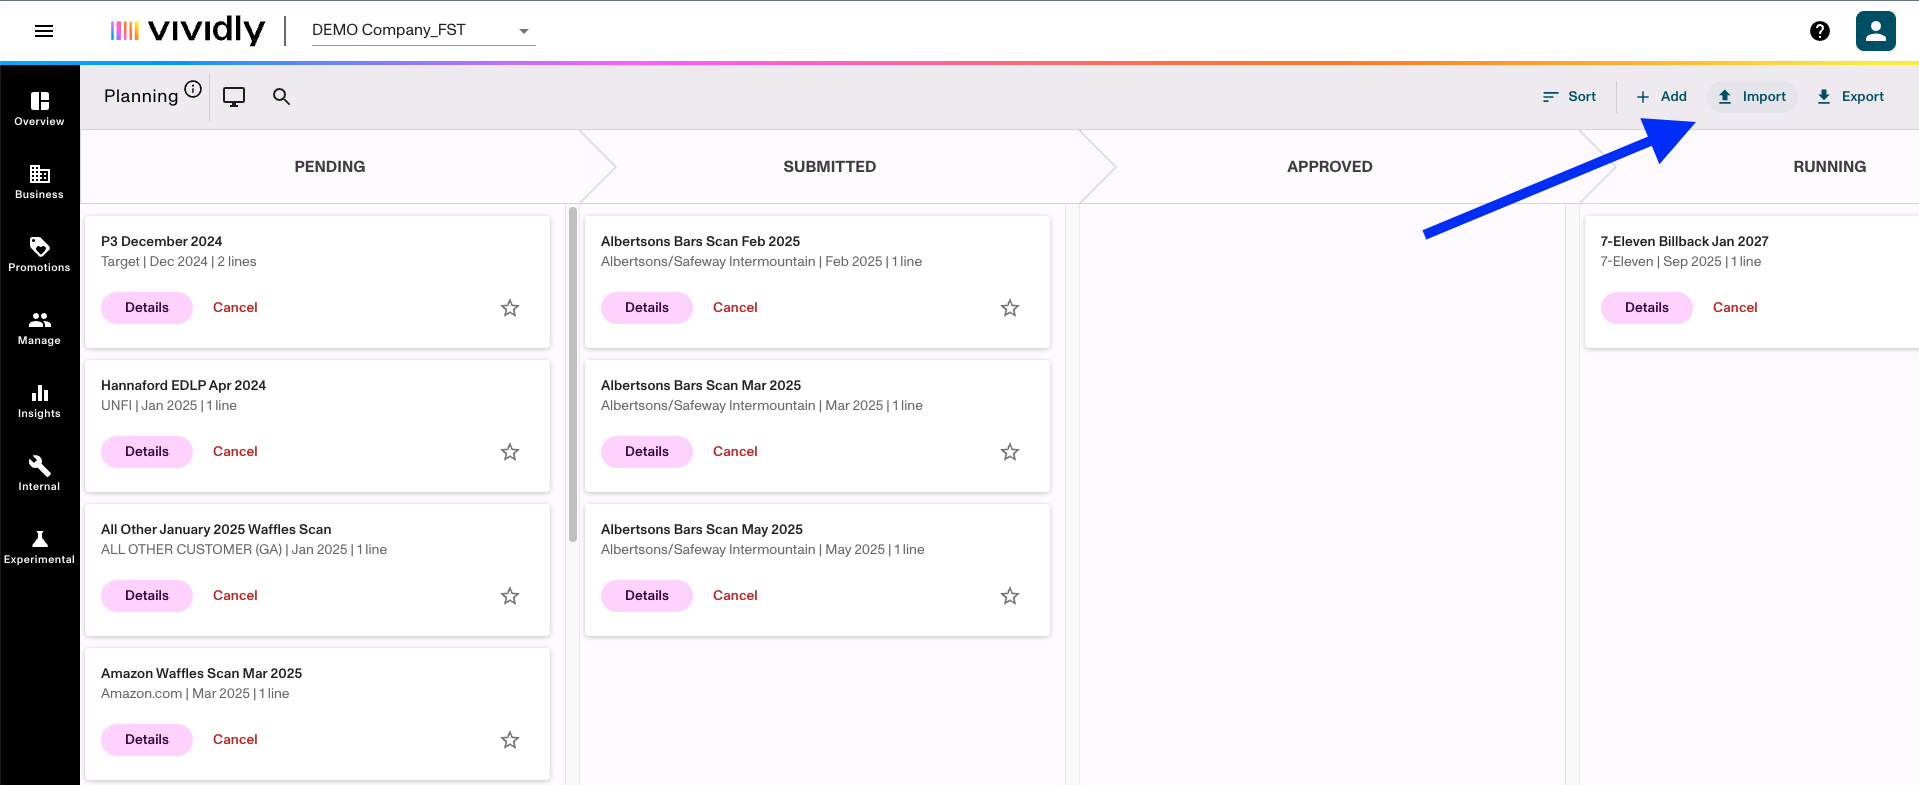Click 'UNFI | Jan 2025 | 1 line' subtitle

tap(169, 406)
